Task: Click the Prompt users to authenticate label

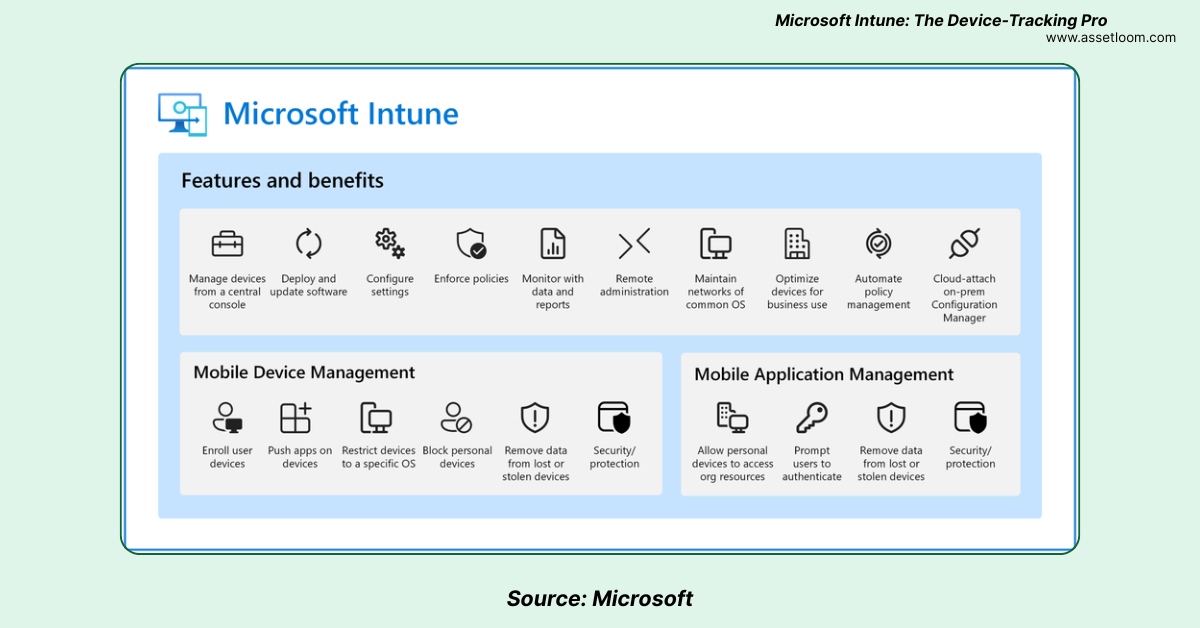Action: [x=811, y=464]
